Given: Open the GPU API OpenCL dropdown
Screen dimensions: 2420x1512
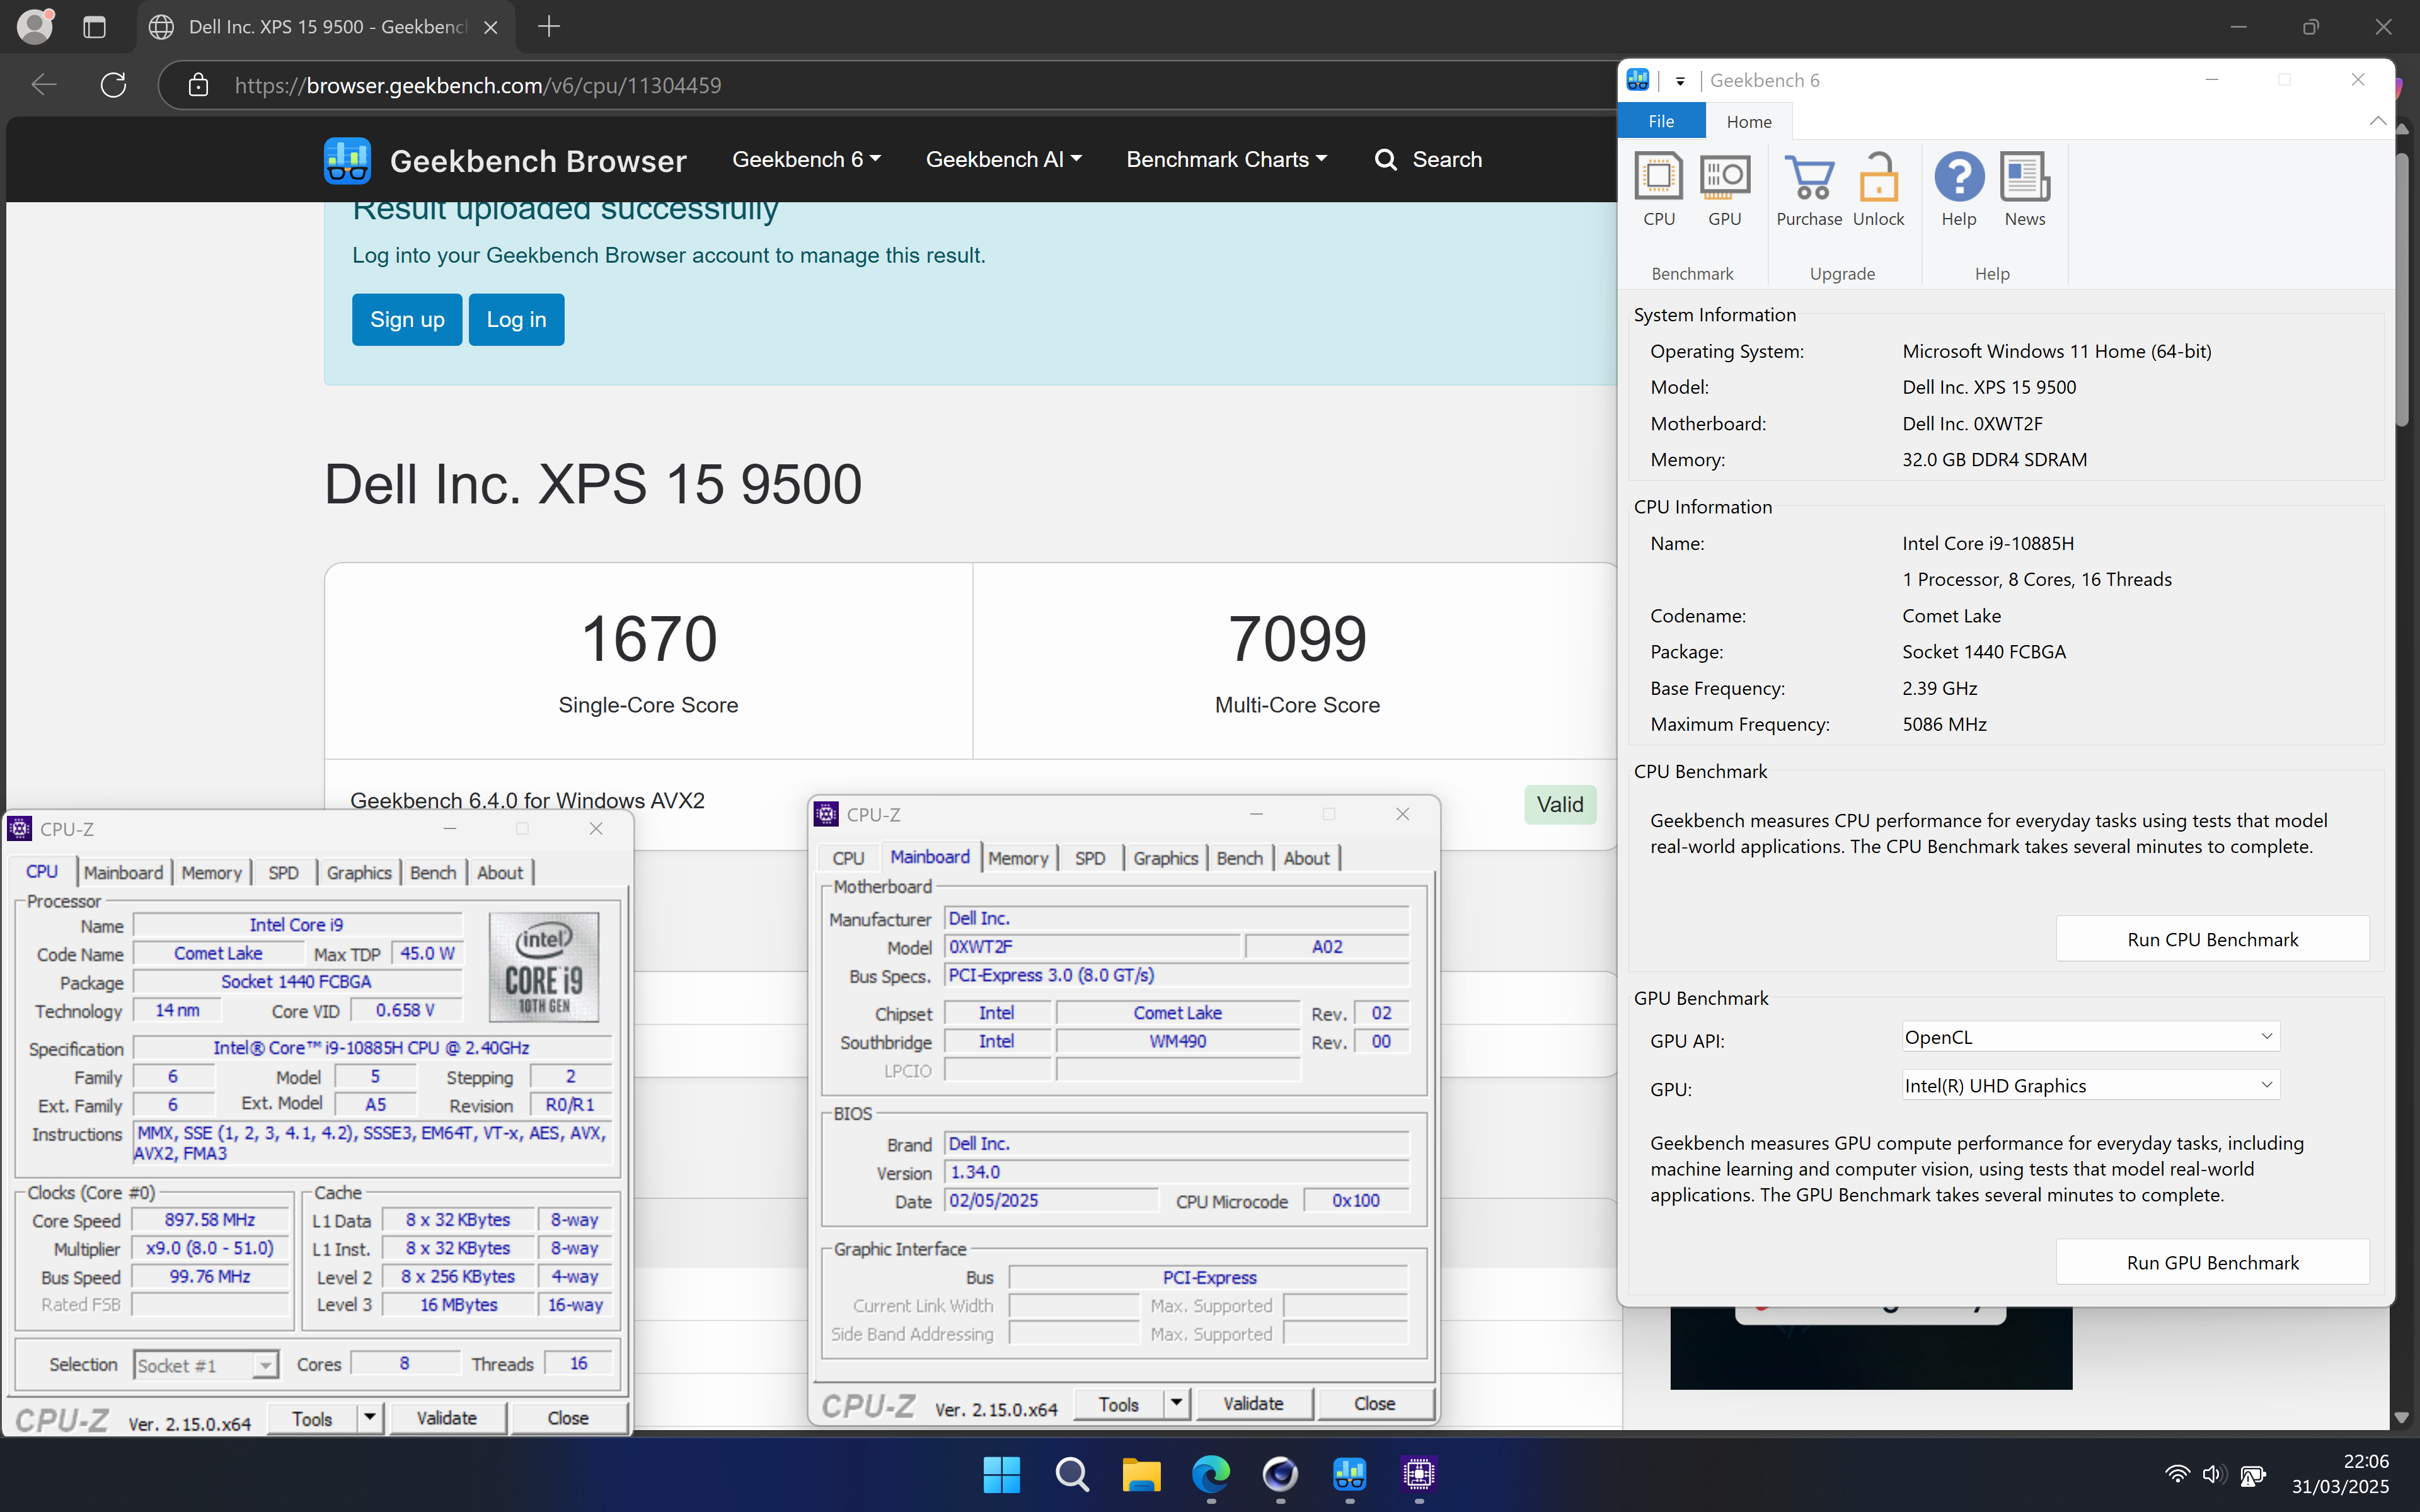Looking at the screenshot, I should (2090, 1037).
